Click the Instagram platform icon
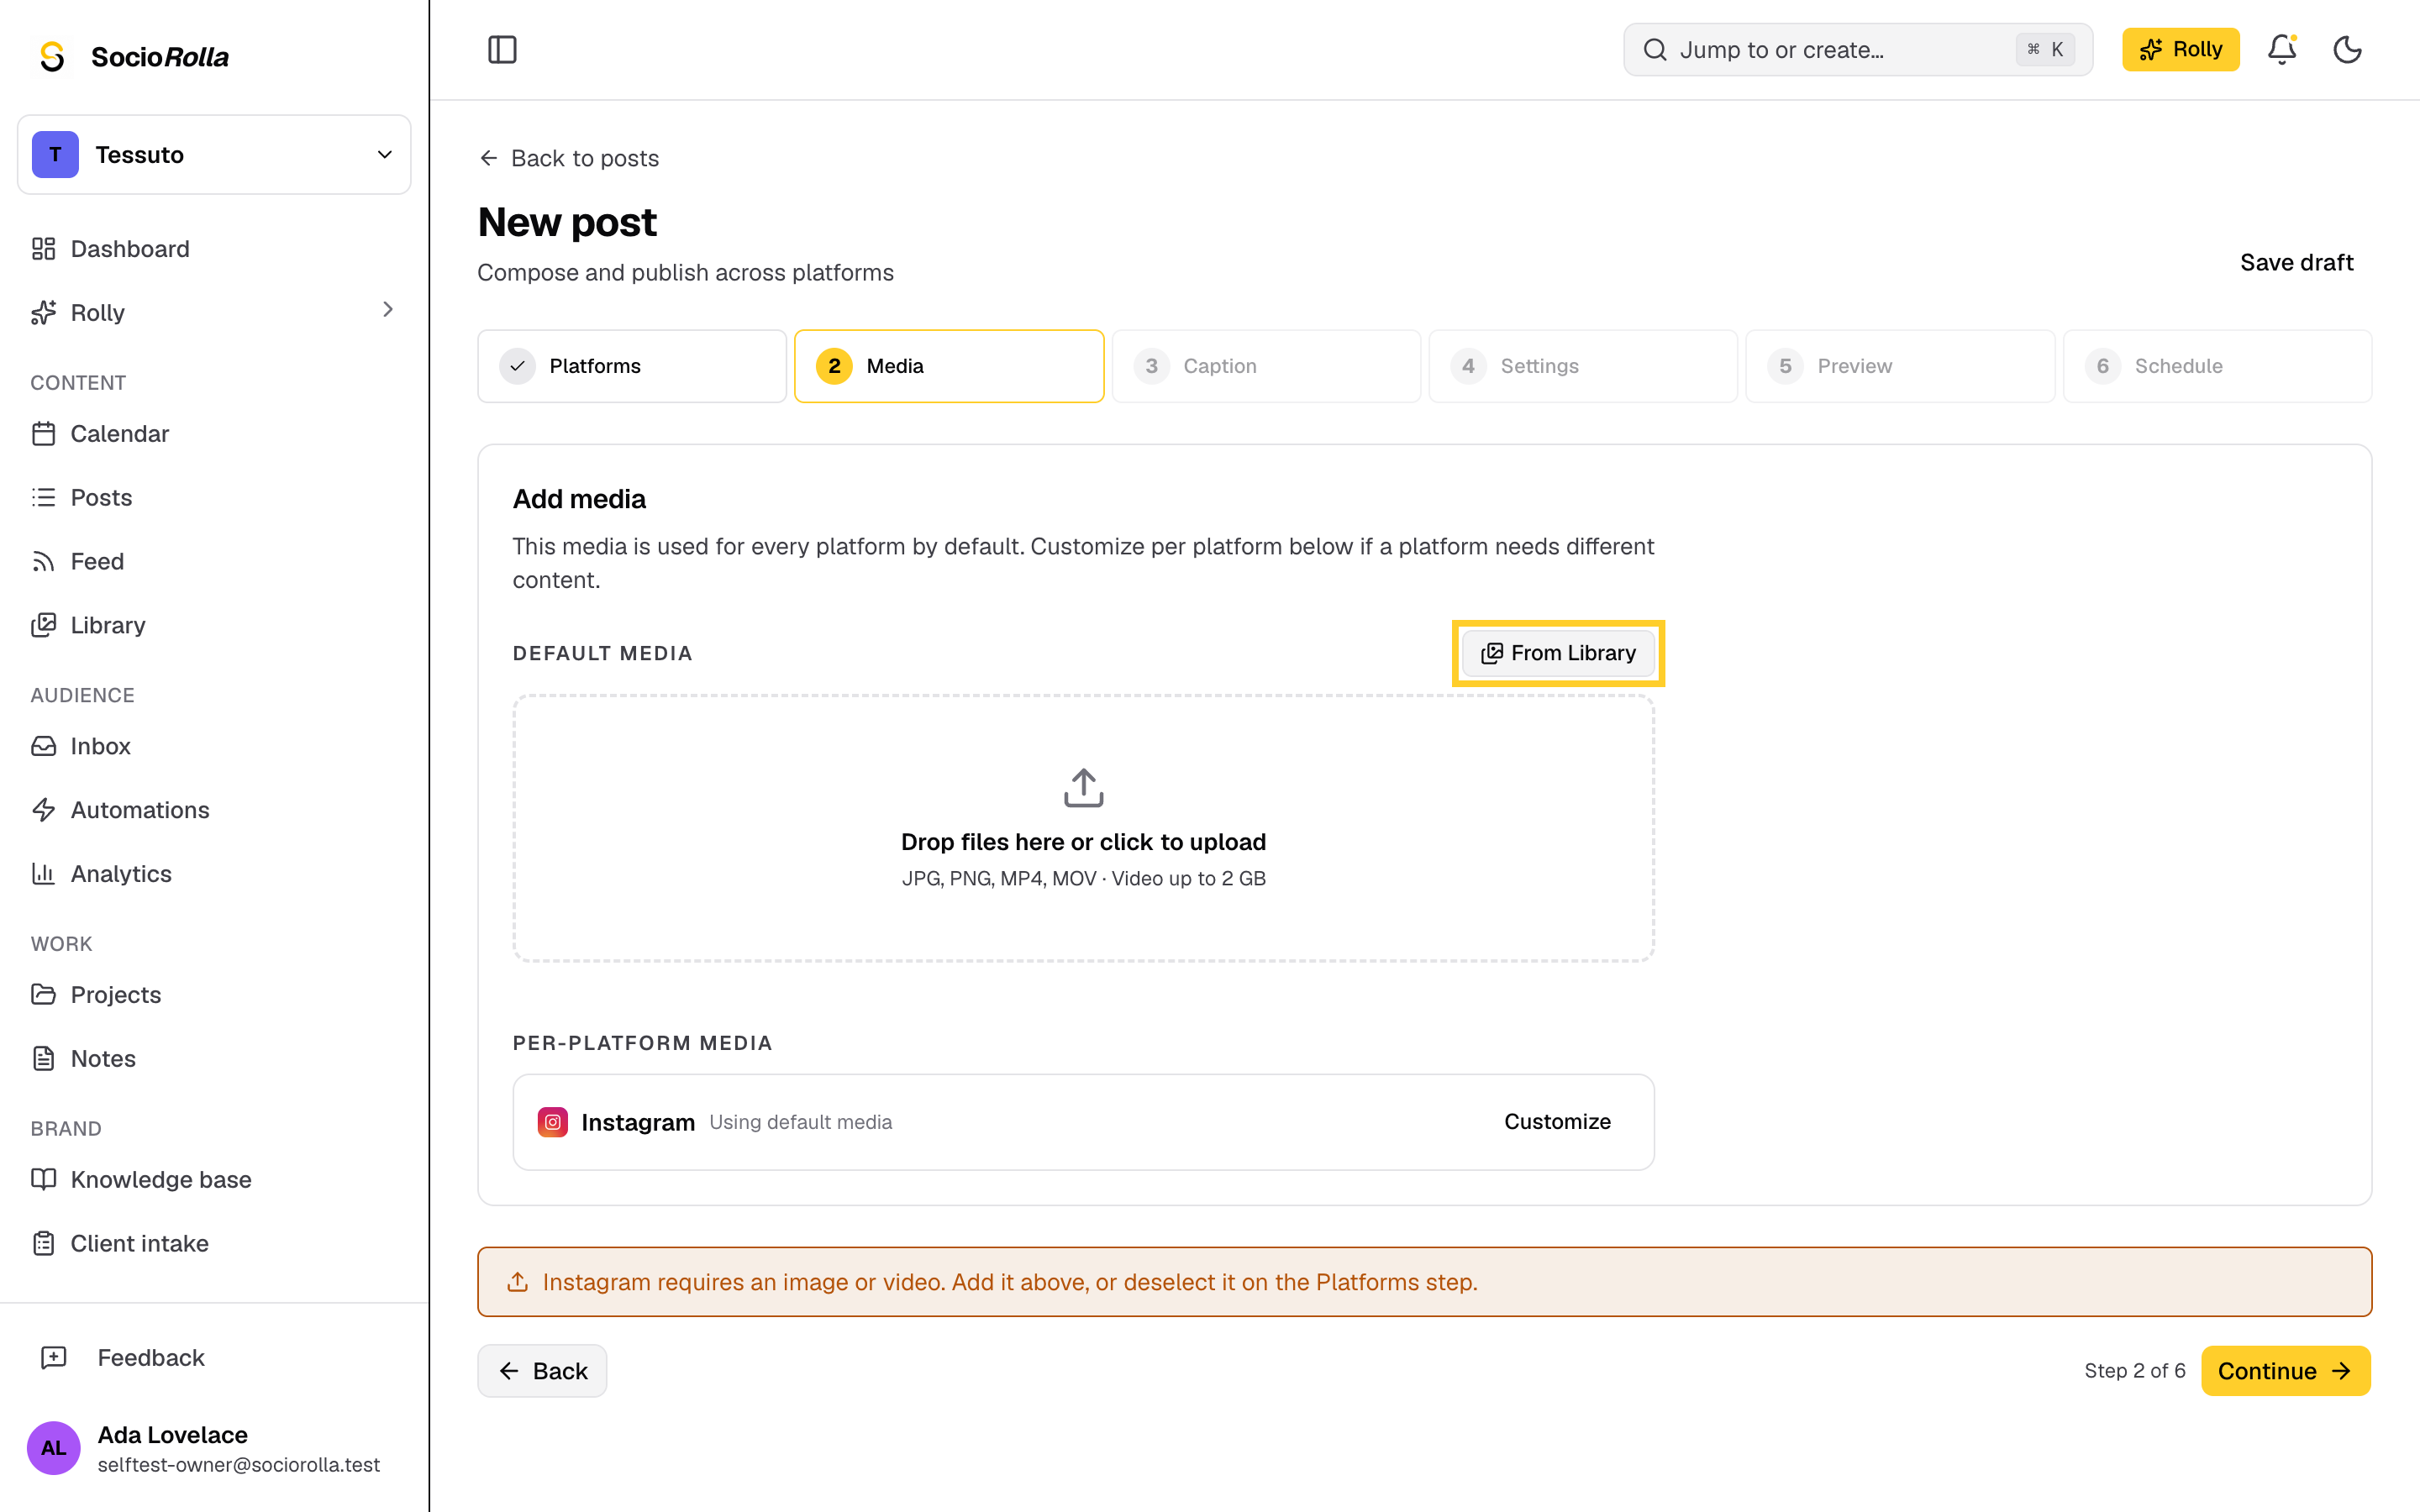Image resolution: width=2420 pixels, height=1512 pixels. click(x=553, y=1122)
